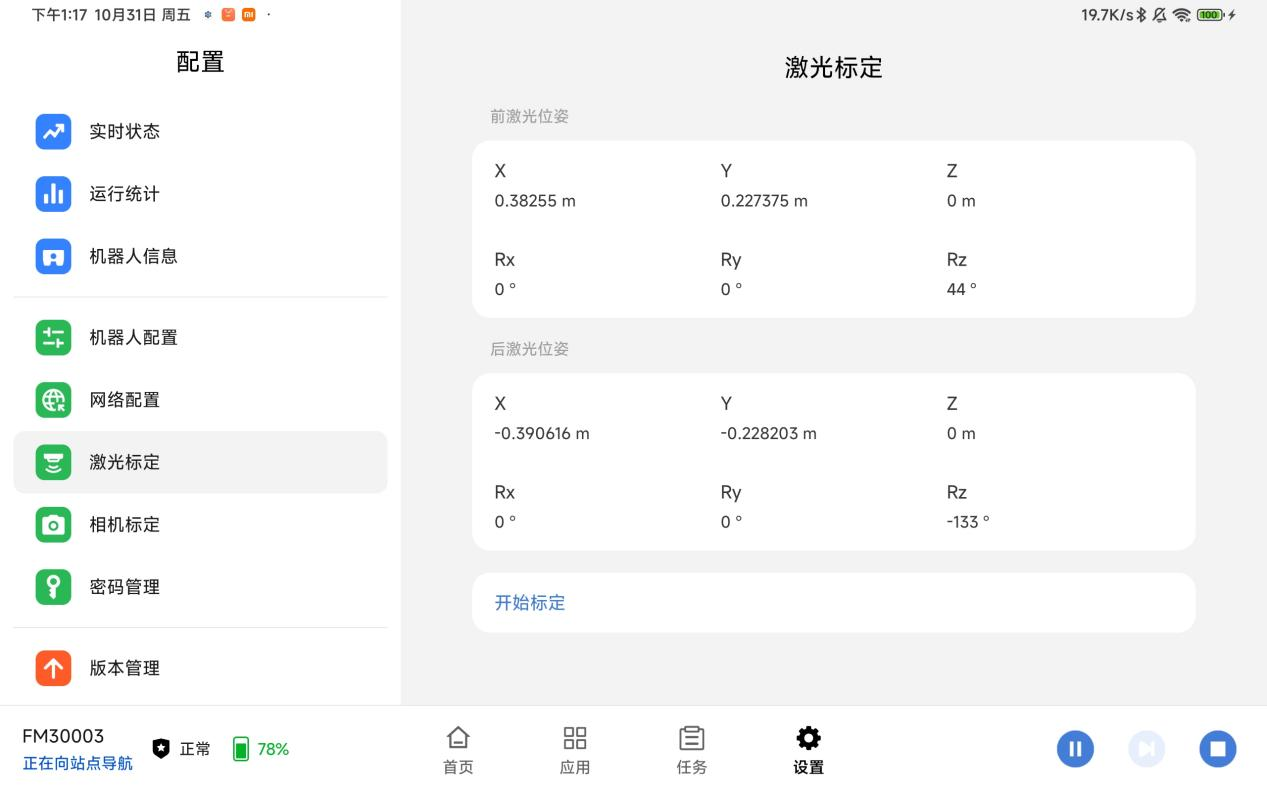Viewport: 1267px width, 792px height.
Task: Open the 实时状态 trend icon
Action: pos(53,131)
